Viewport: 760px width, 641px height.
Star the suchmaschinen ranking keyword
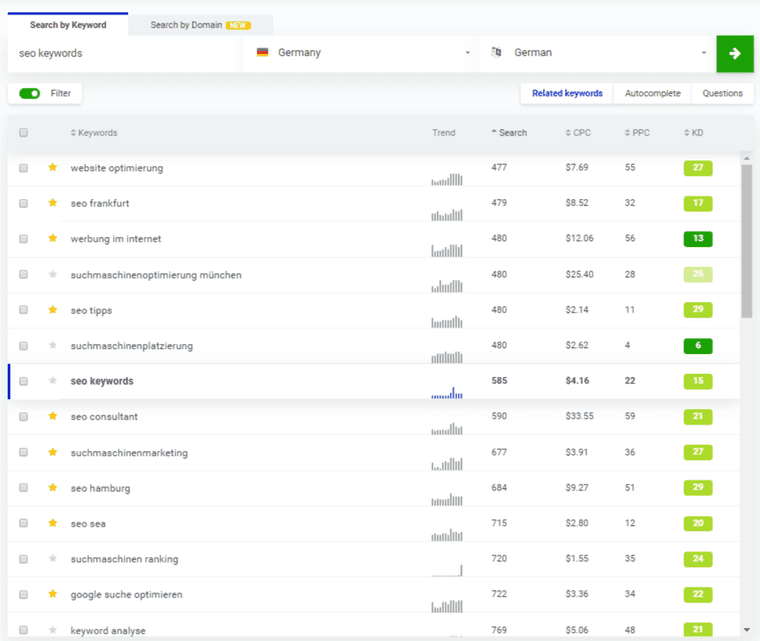[53, 559]
